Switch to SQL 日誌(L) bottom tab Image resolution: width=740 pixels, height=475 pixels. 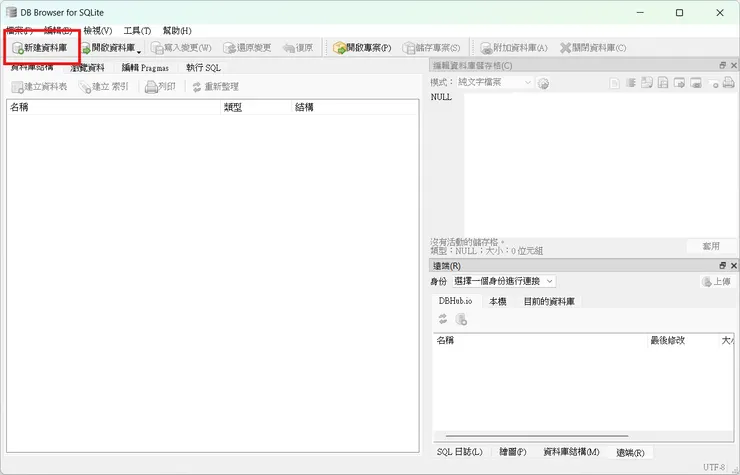[x=459, y=452]
